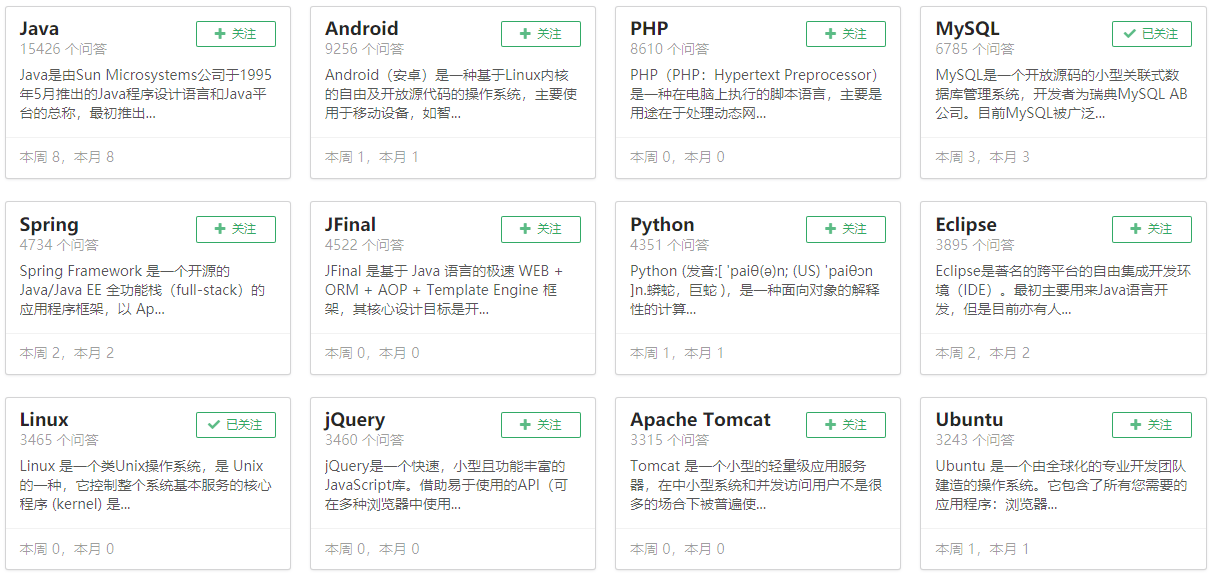The height and width of the screenshot is (574, 1211).
Task: Follow the Android topic
Action: click(x=541, y=34)
